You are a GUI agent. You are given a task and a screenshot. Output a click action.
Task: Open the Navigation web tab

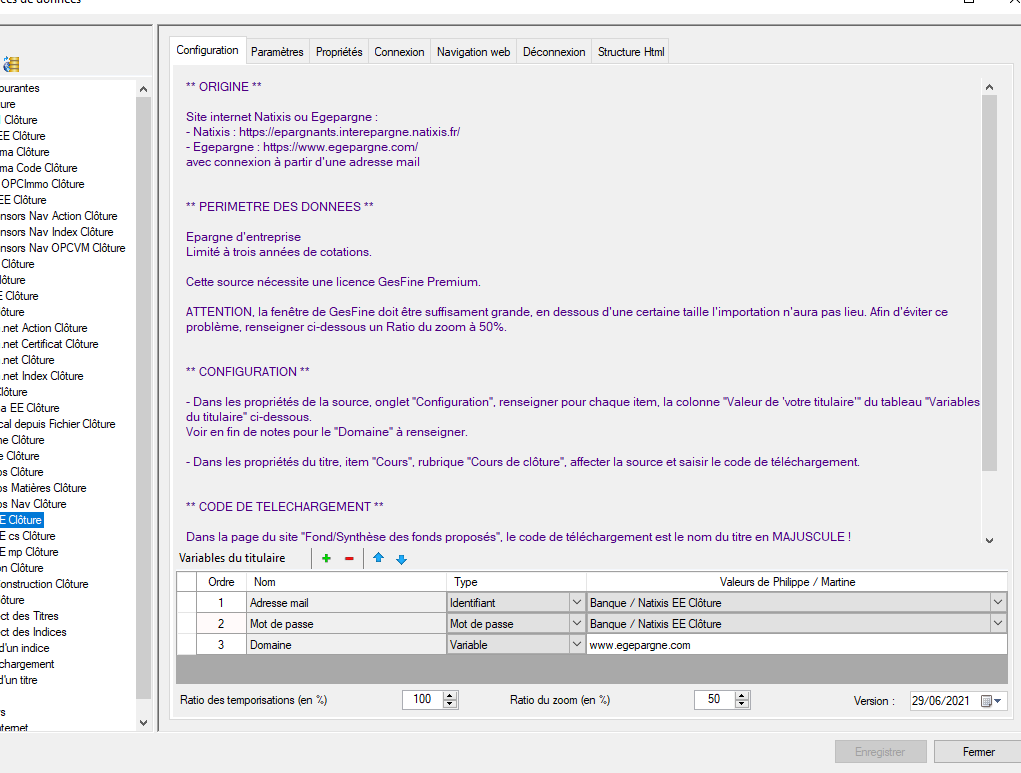[x=473, y=52]
